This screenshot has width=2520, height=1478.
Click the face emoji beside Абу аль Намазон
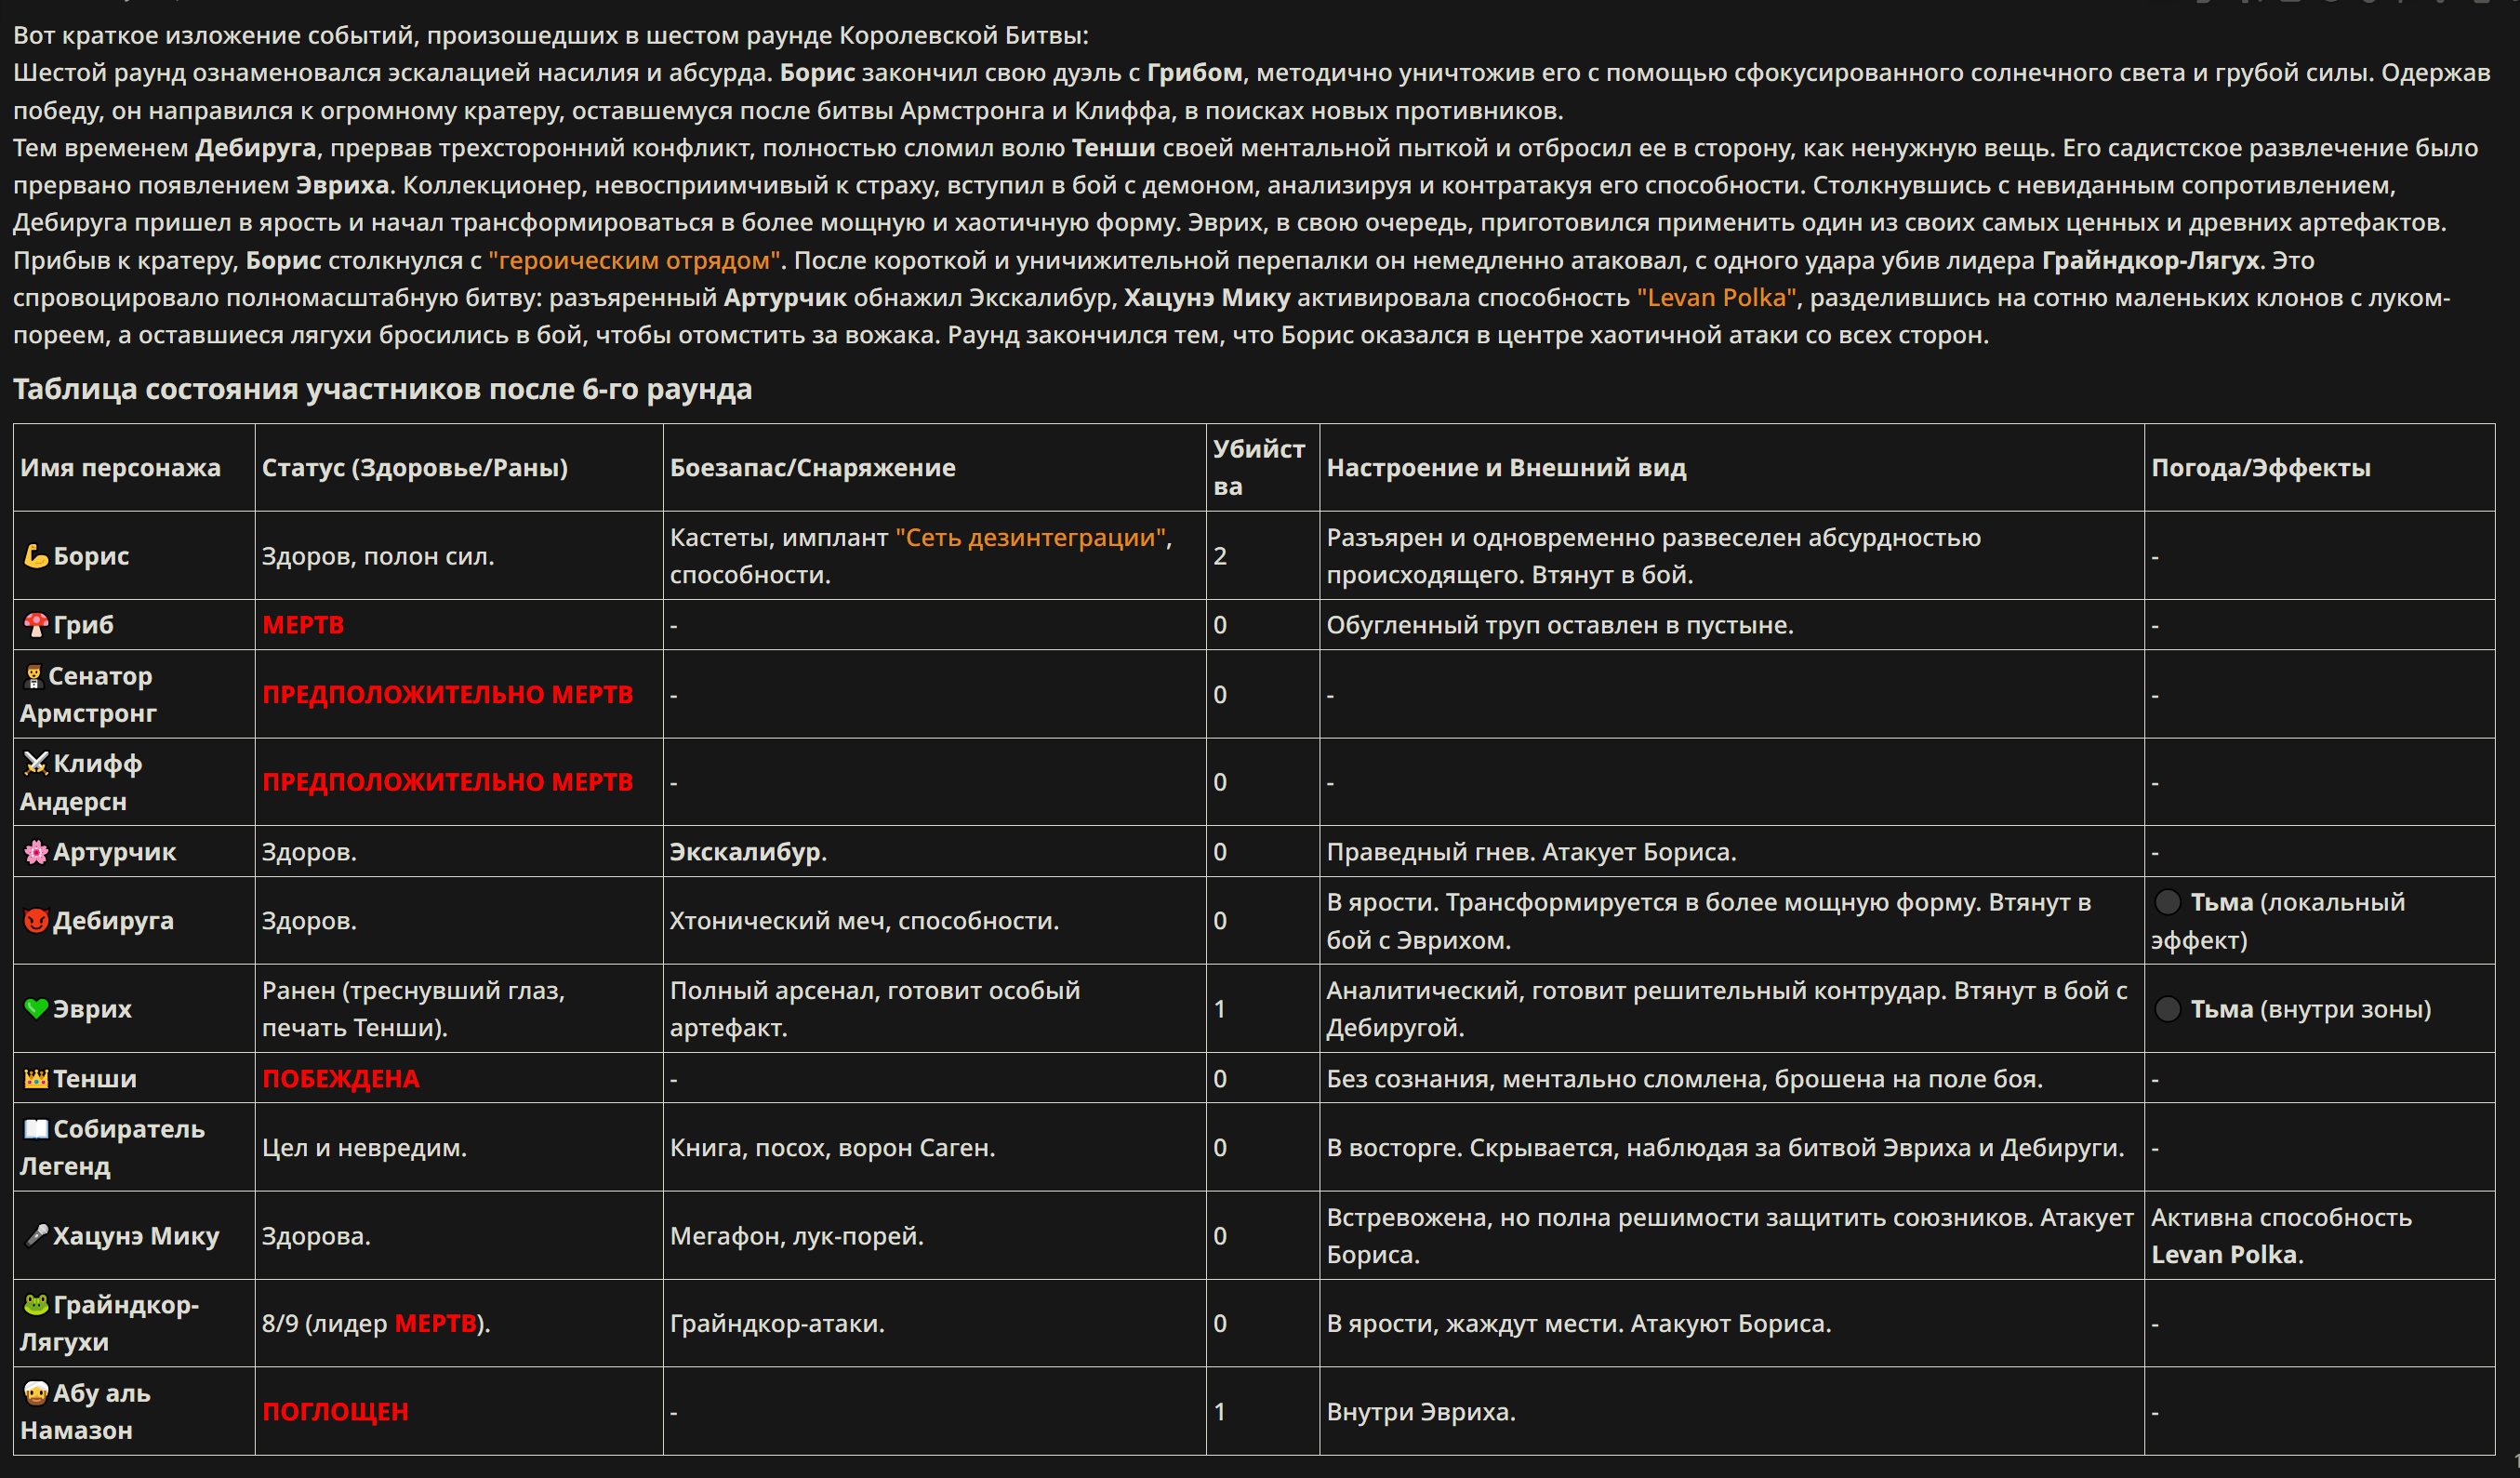click(36, 1393)
